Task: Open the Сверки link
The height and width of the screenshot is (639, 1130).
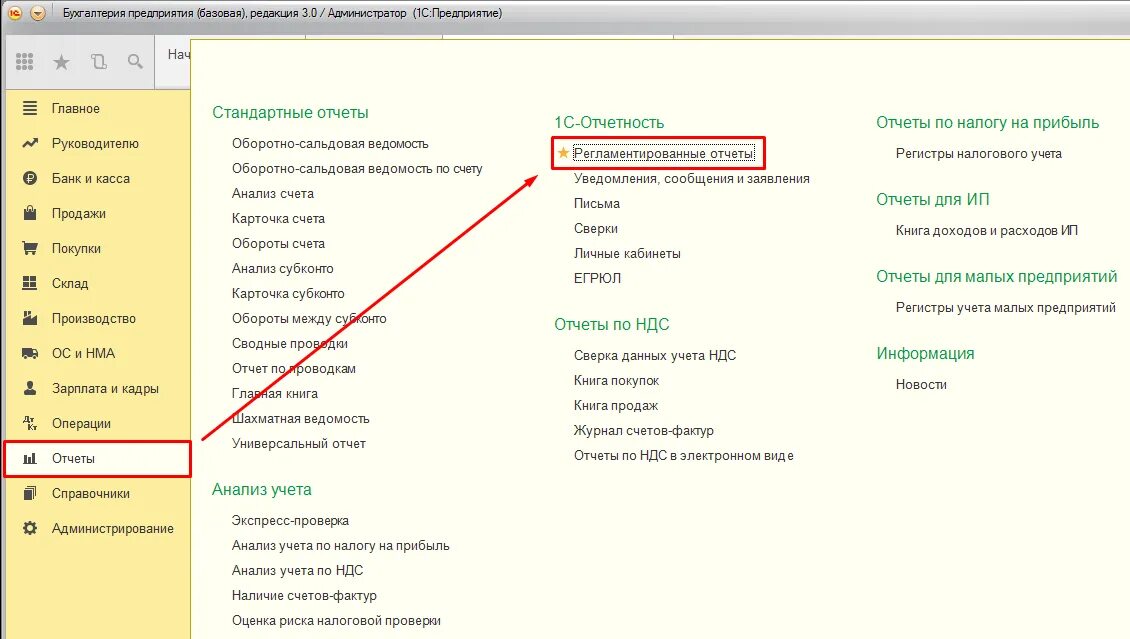Action: (596, 228)
